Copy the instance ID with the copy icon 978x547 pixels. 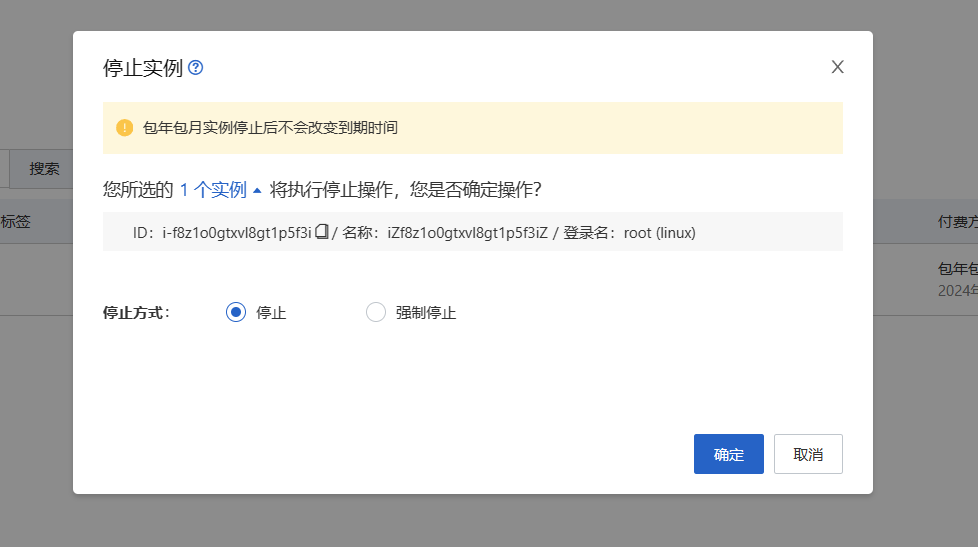point(322,232)
